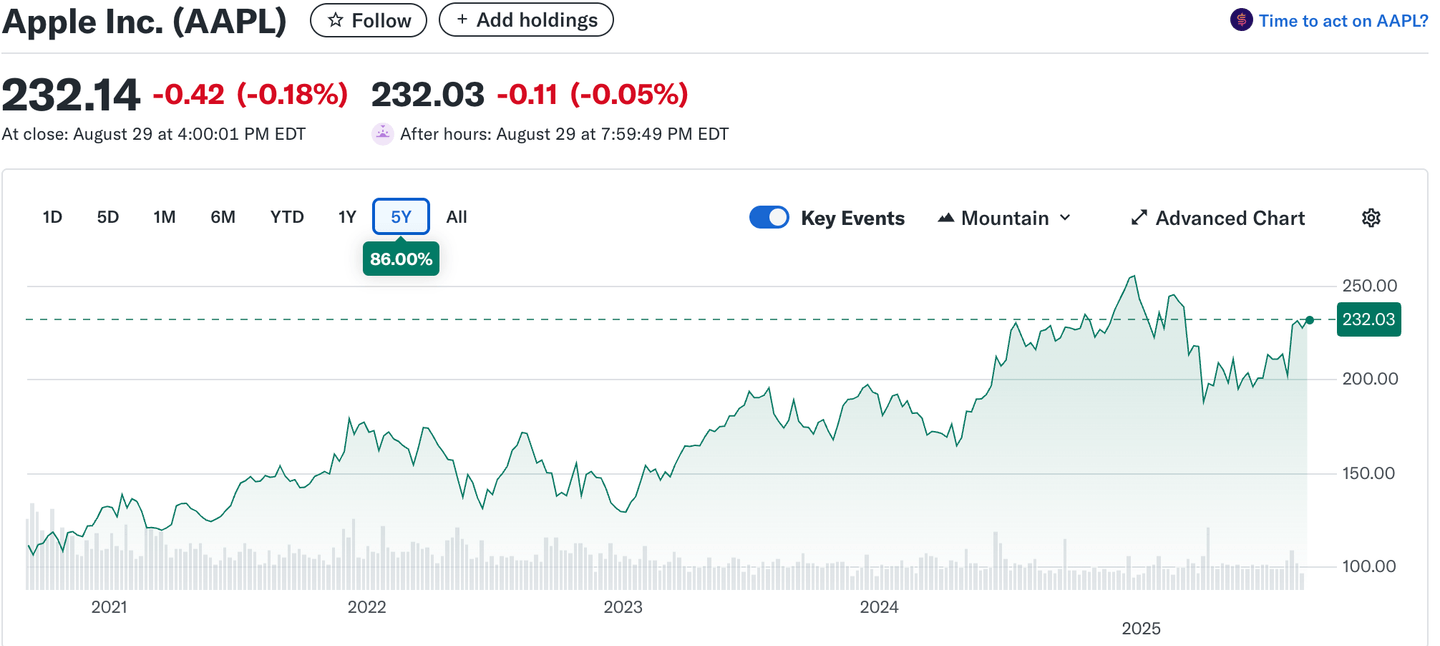The height and width of the screenshot is (646, 1440).
Task: Click the green endpoint dot on chart
Action: (1309, 320)
